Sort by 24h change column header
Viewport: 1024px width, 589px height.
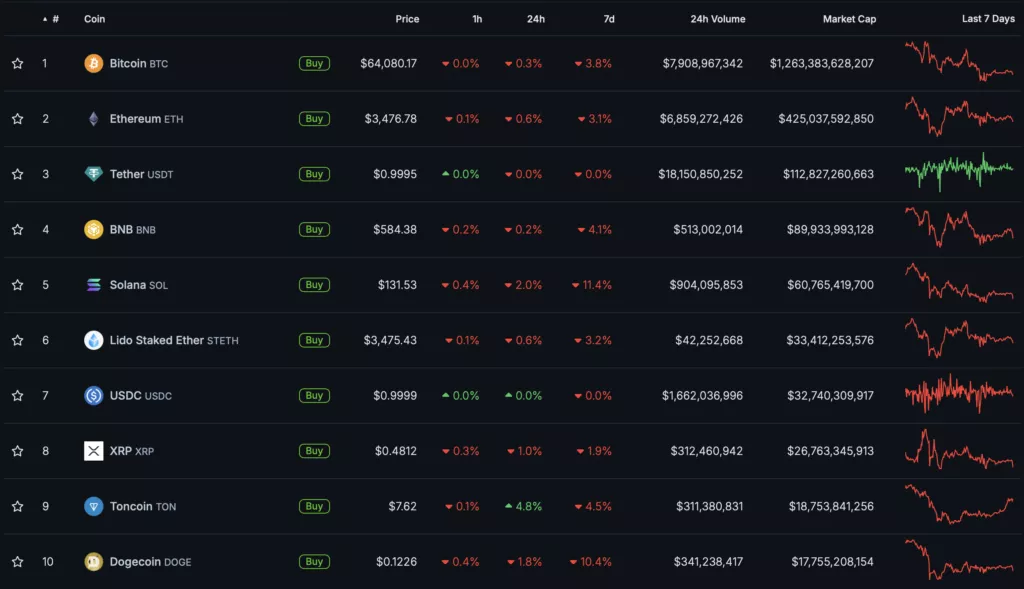536,19
